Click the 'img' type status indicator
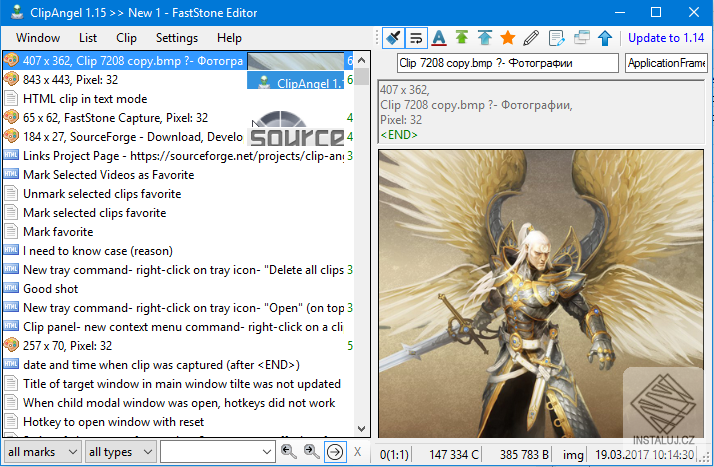The image size is (714, 467). (573, 454)
